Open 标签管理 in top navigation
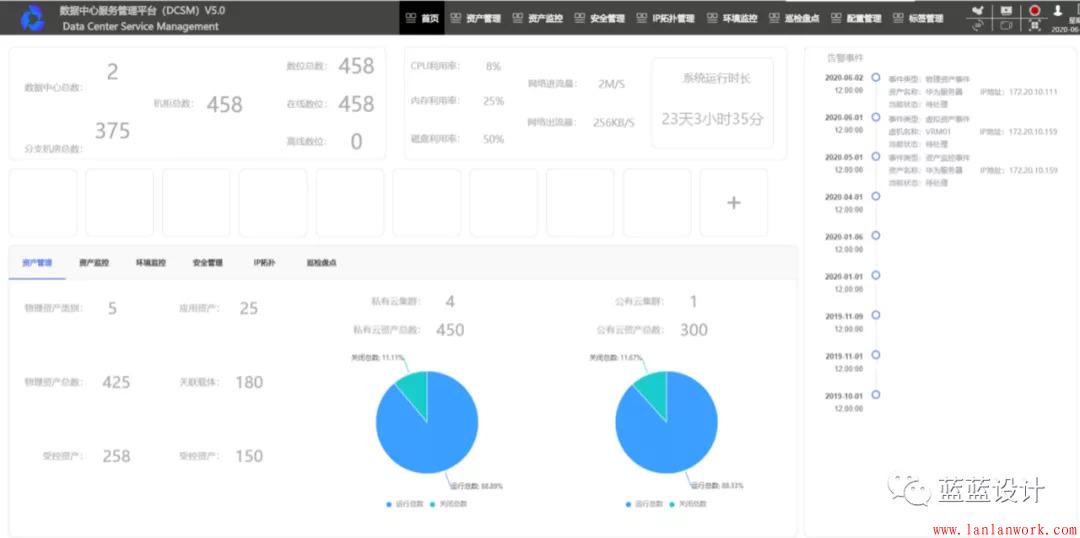This screenshot has height=538, width=1080. click(x=918, y=18)
